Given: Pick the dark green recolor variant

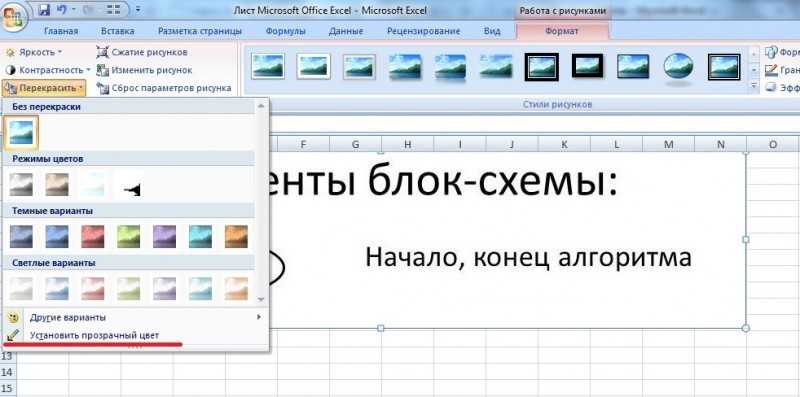Looking at the screenshot, I should coord(129,236).
